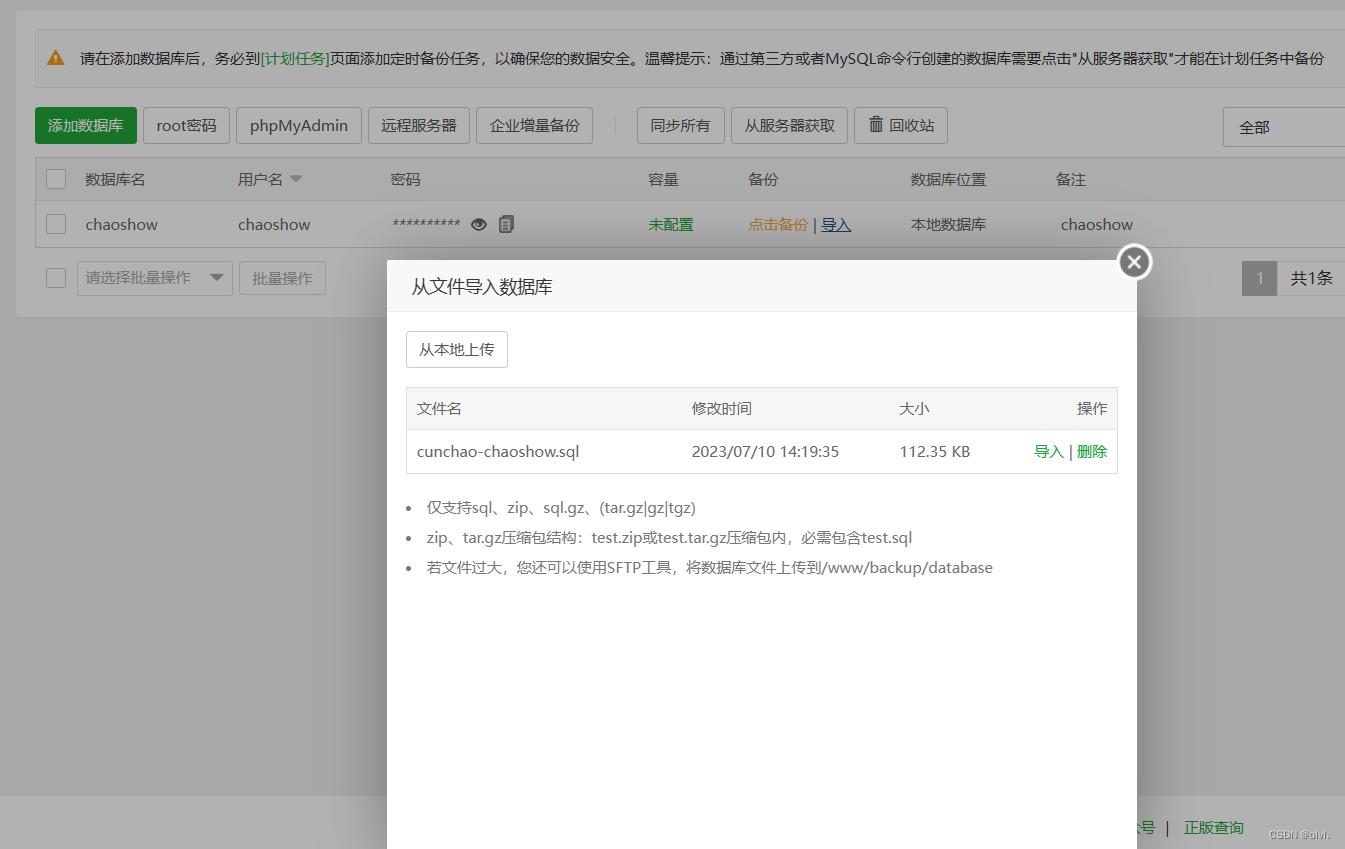Open the 请选择批量操作 dropdown
Image resolution: width=1345 pixels, height=849 pixels.
[155, 278]
